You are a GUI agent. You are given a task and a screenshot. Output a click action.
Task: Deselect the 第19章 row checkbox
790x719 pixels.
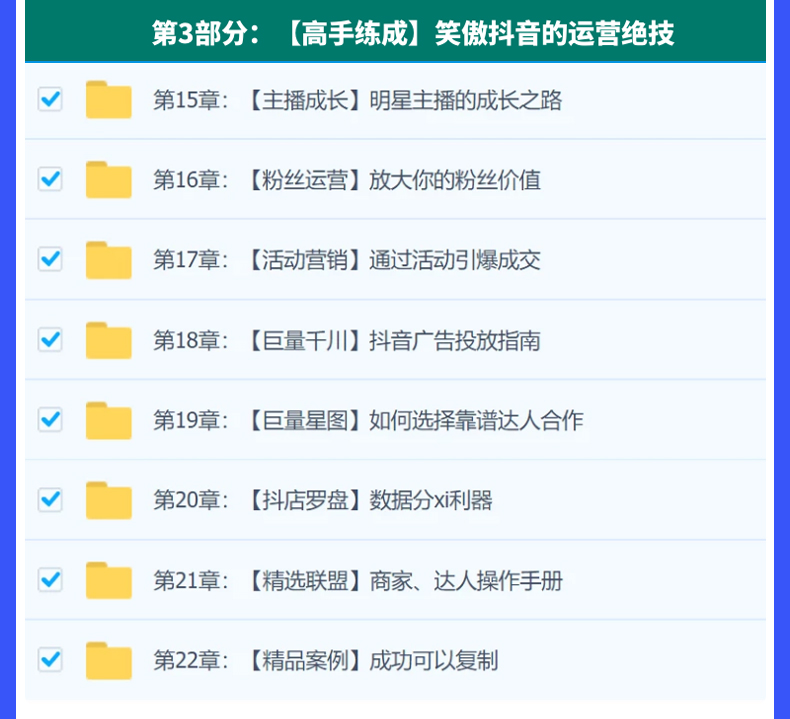coord(50,420)
